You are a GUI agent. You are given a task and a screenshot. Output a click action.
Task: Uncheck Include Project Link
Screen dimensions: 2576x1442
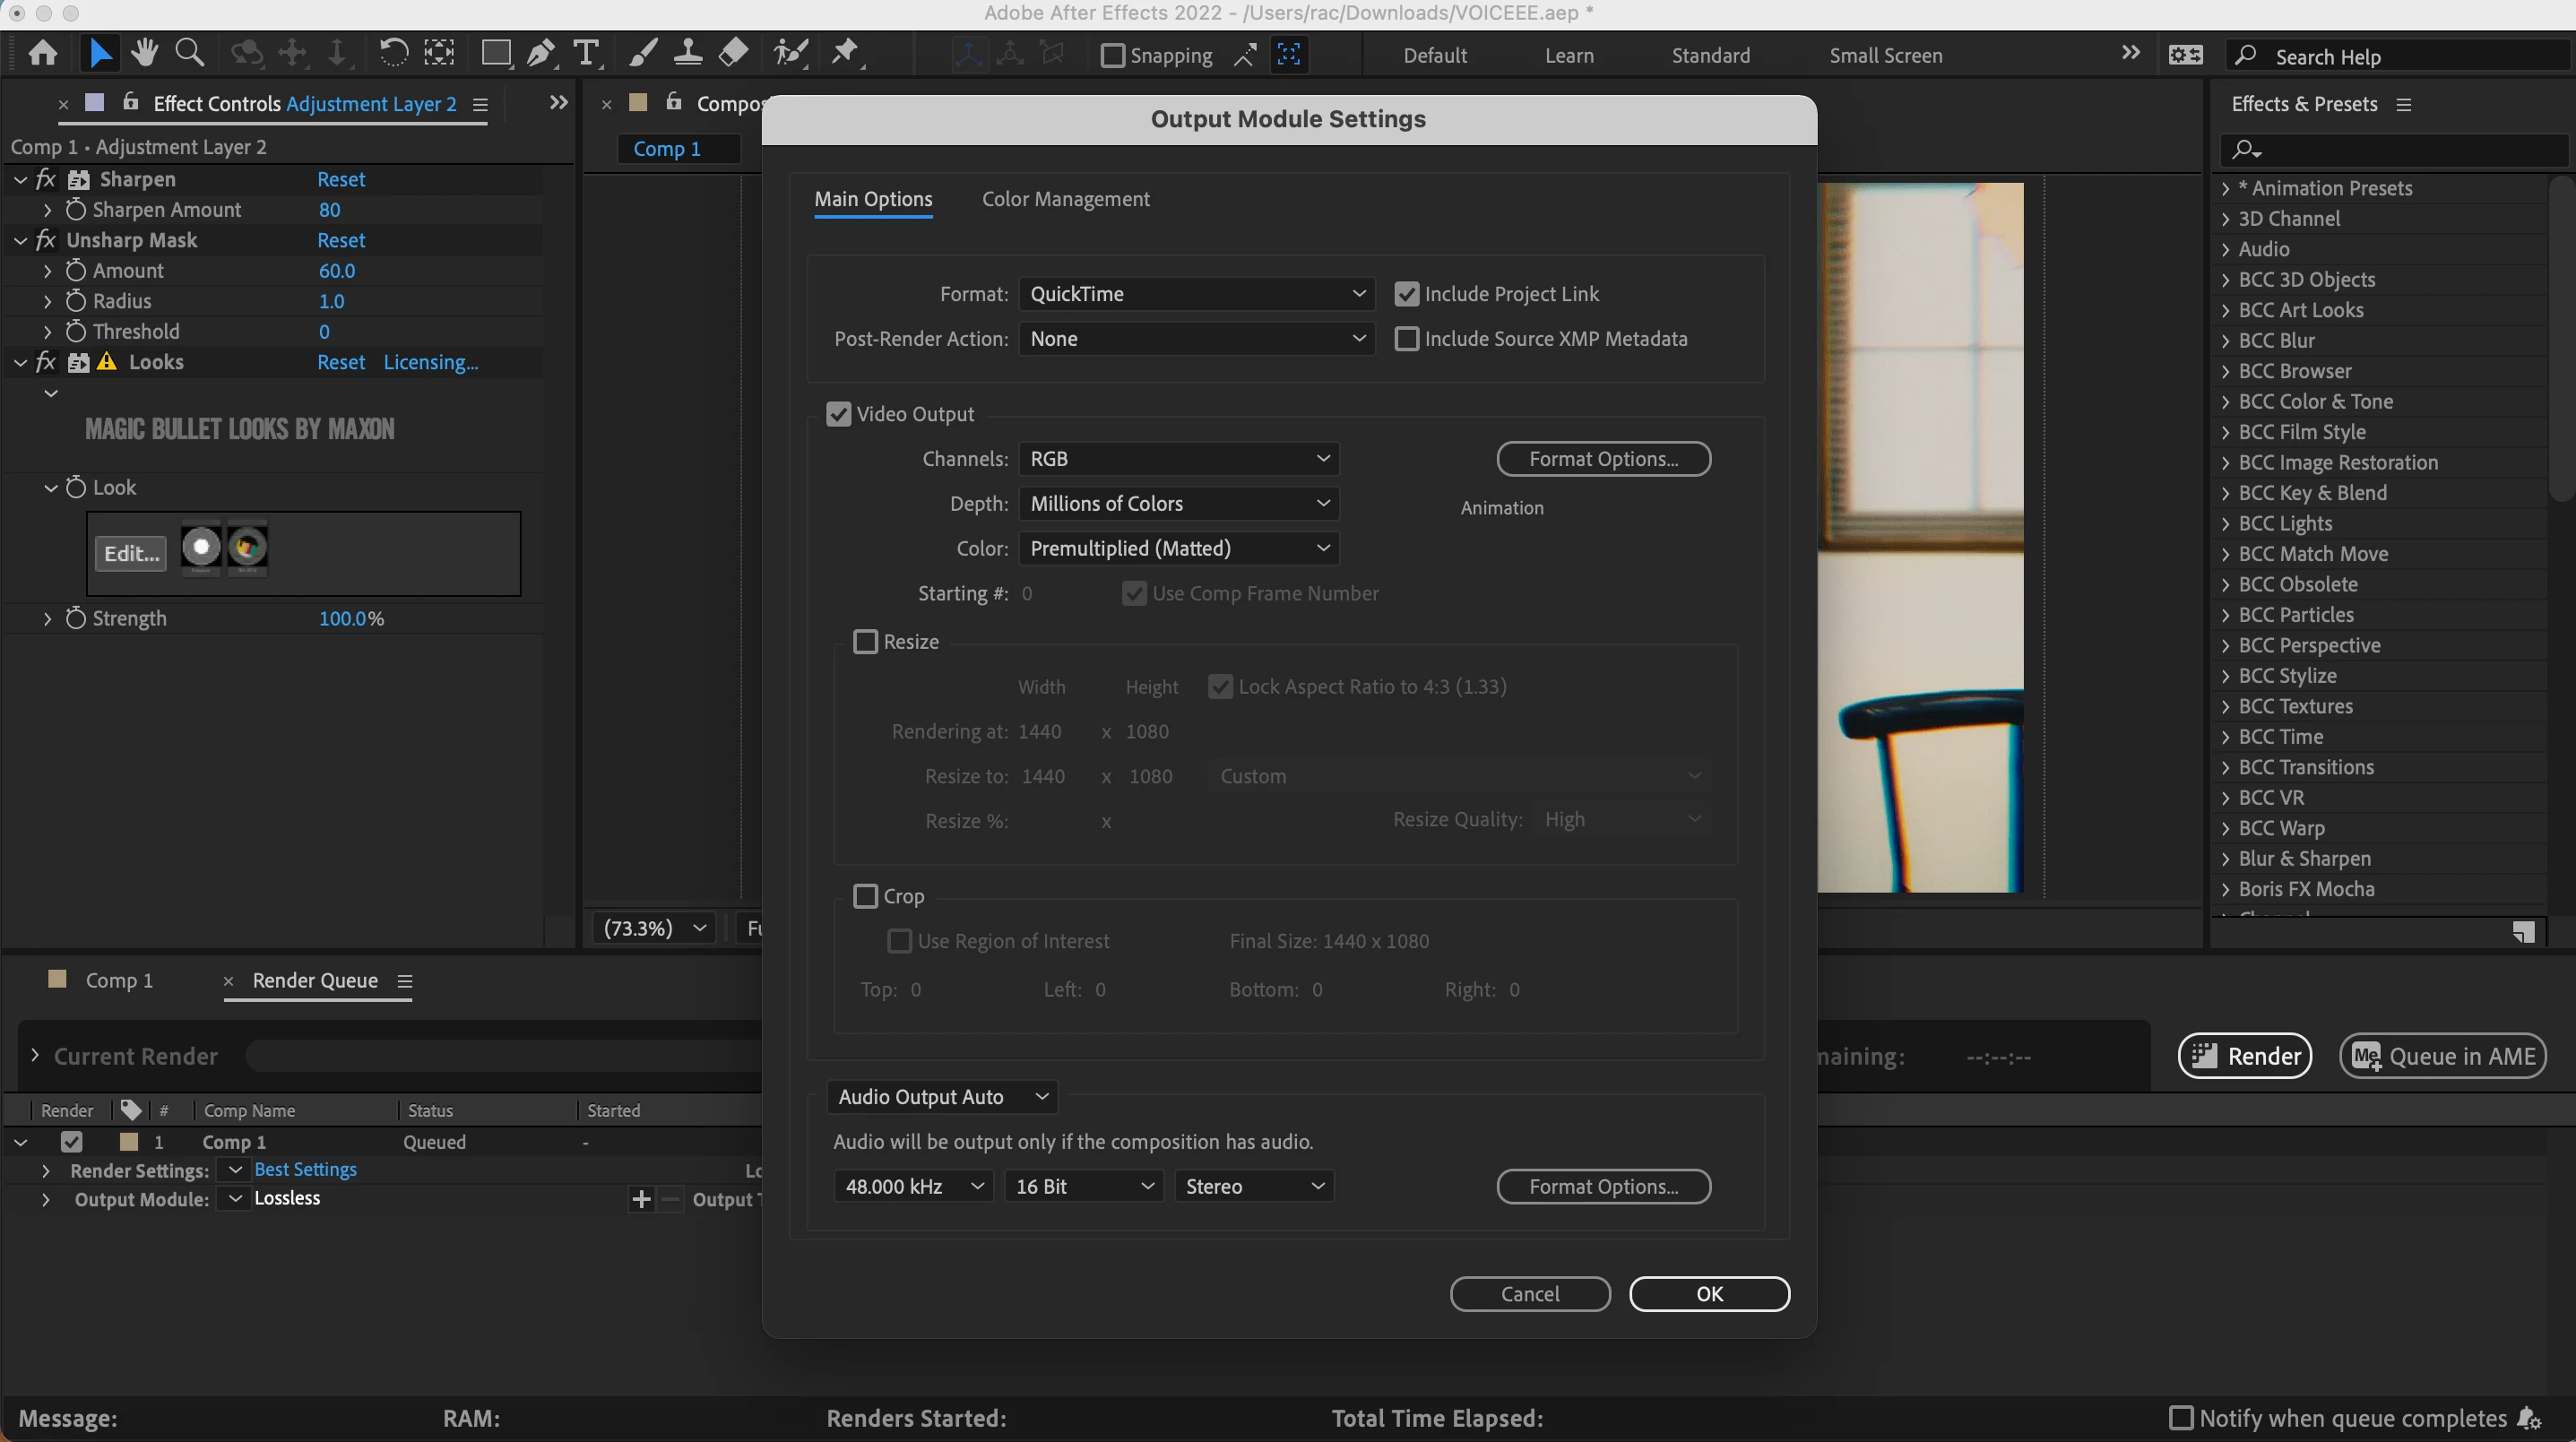point(1406,294)
